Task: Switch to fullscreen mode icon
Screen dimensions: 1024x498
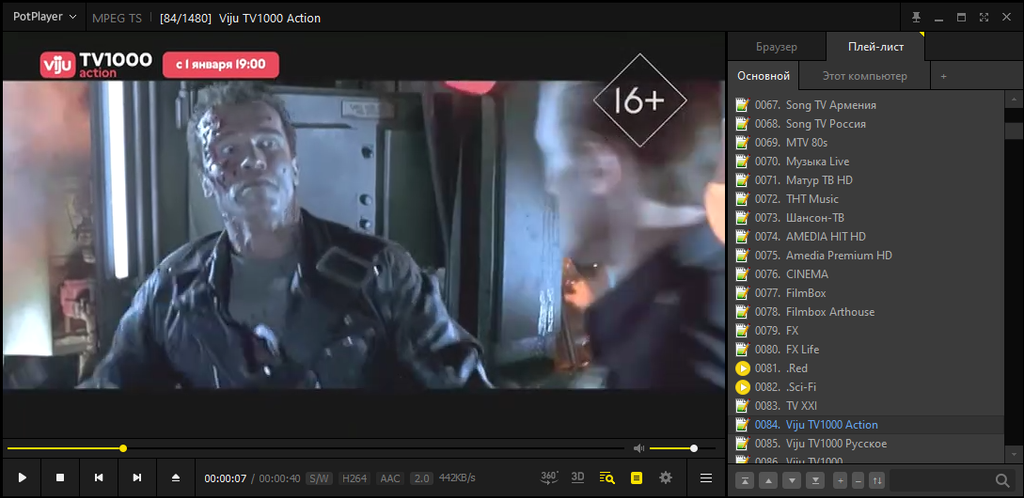Action: click(x=984, y=18)
